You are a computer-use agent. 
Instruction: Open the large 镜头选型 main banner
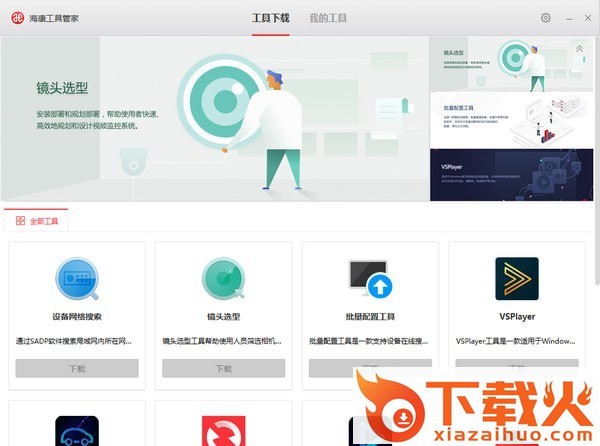[x=215, y=119]
